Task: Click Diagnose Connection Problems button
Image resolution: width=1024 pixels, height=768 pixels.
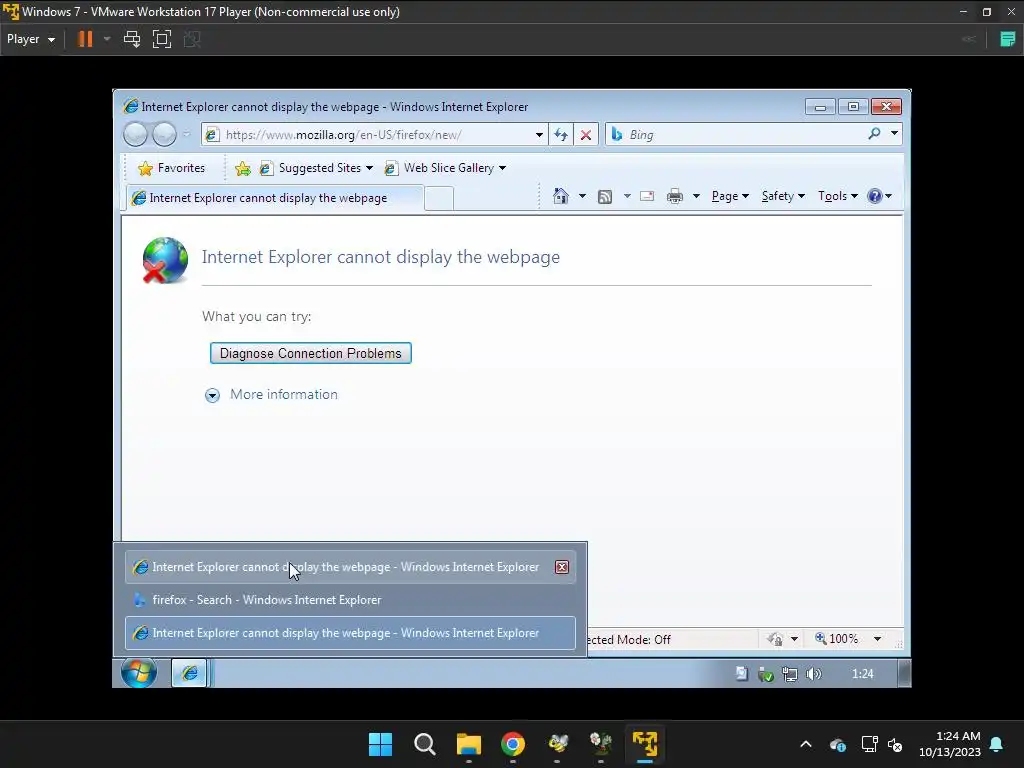Action: pyautogui.click(x=310, y=353)
